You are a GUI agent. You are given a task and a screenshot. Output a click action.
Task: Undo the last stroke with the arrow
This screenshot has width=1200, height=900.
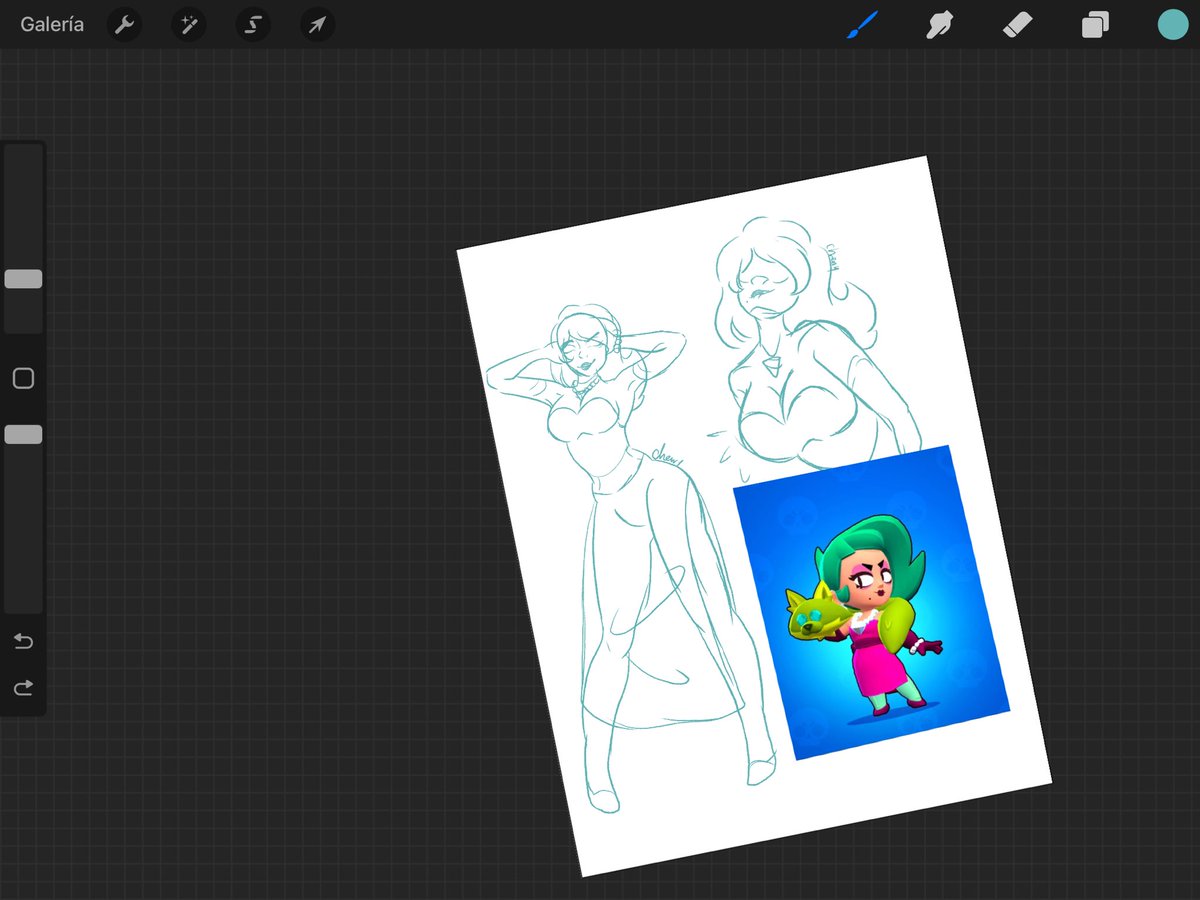click(23, 641)
